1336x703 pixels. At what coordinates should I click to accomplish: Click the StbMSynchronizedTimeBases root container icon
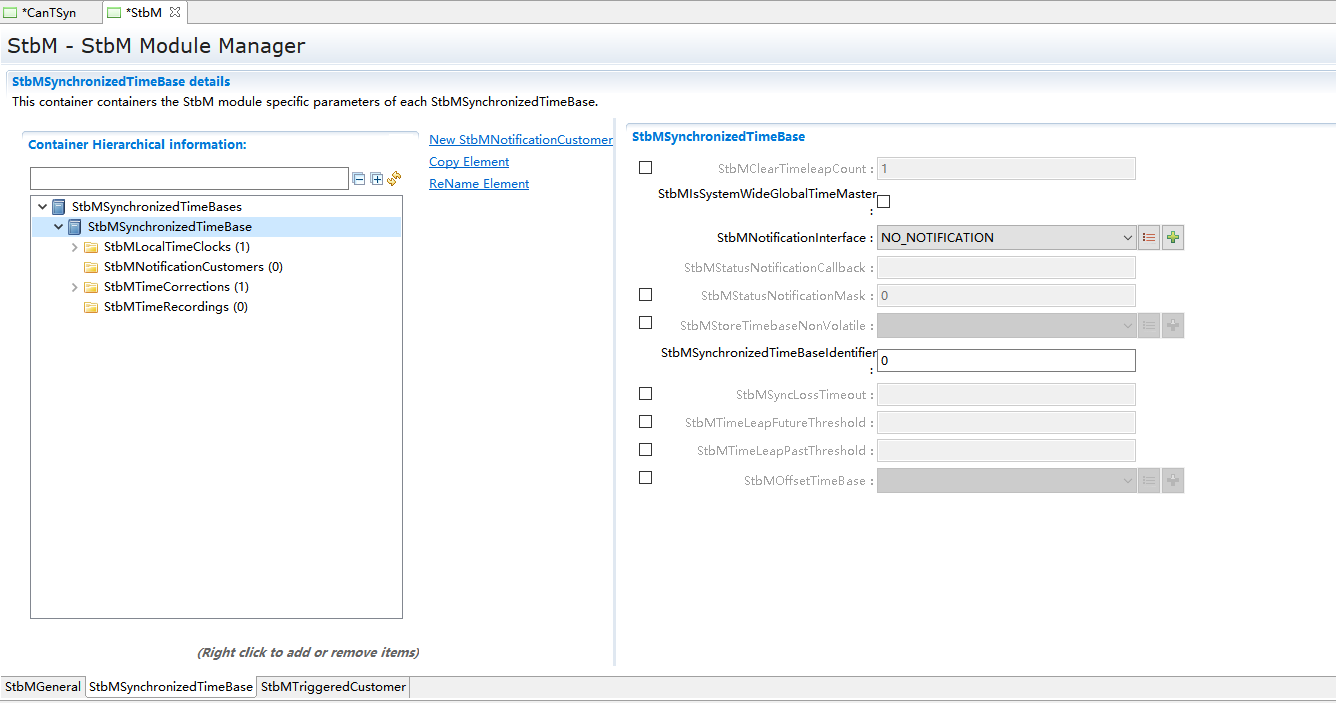click(x=59, y=207)
